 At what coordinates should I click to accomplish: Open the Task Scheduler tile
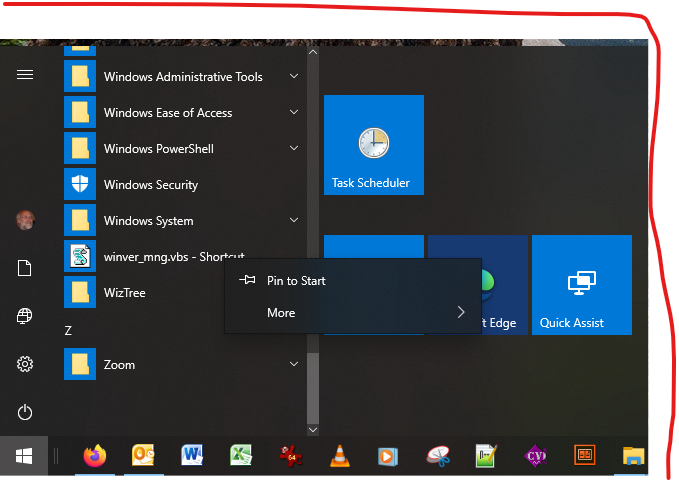click(x=374, y=145)
